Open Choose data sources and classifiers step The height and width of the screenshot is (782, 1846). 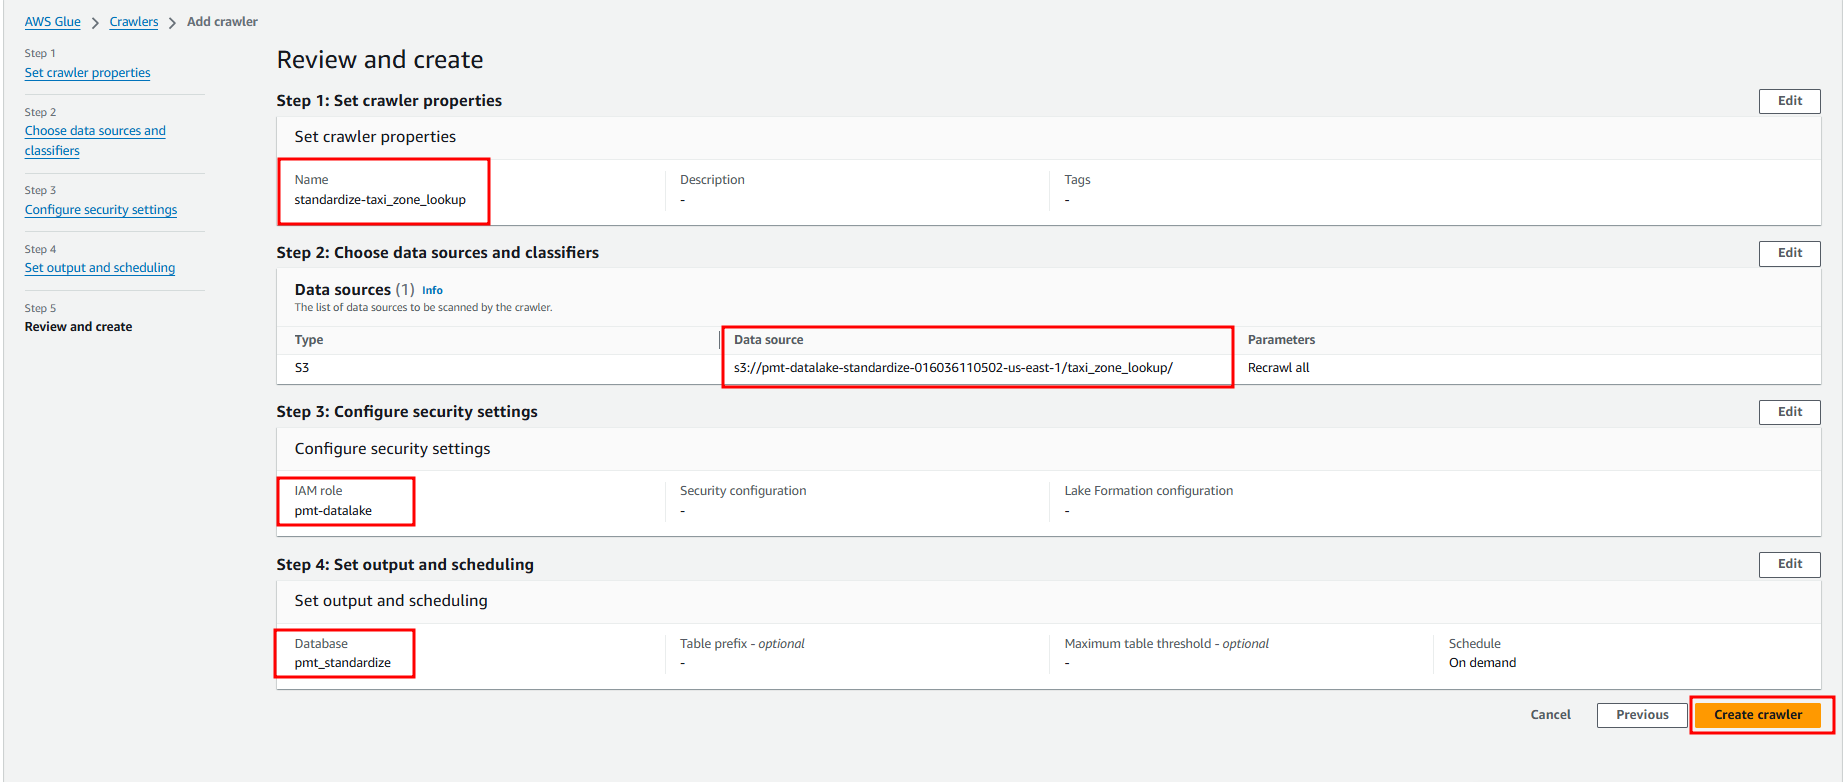point(95,131)
